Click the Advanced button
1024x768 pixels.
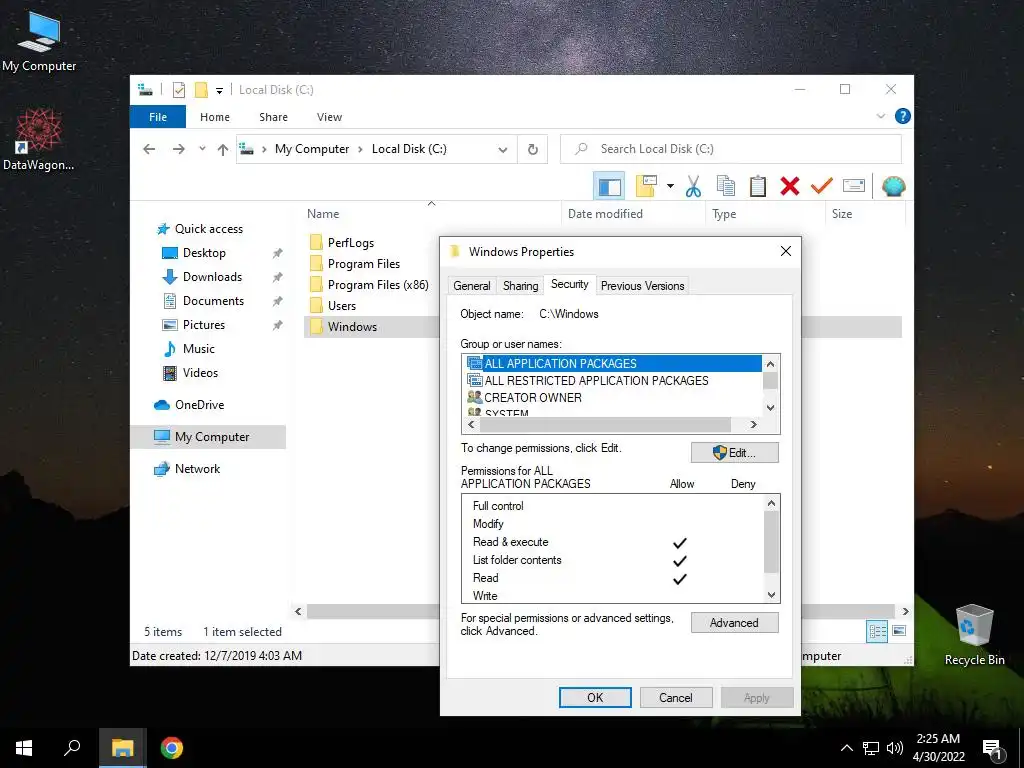[x=735, y=623]
